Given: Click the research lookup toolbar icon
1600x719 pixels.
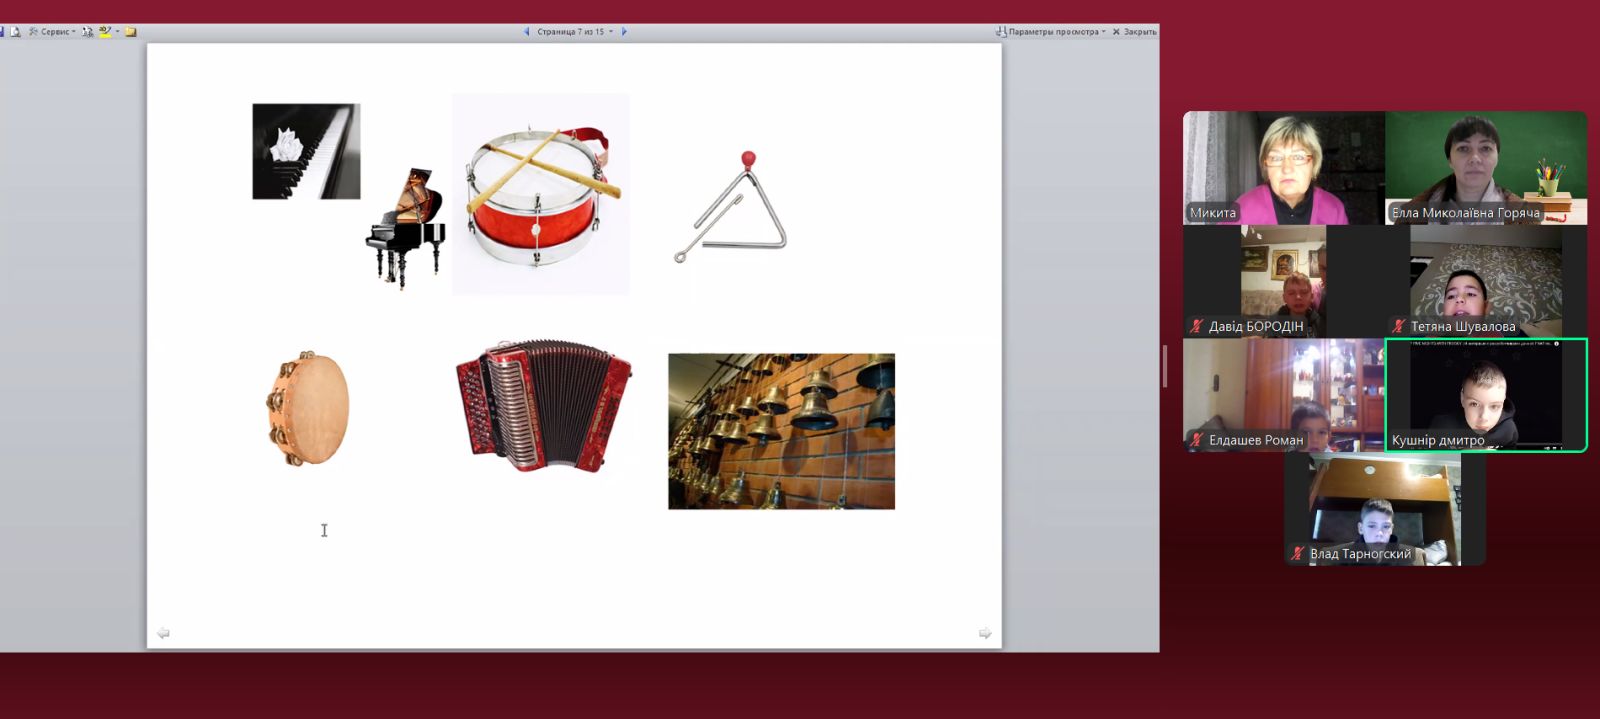Looking at the screenshot, I should [x=88, y=32].
